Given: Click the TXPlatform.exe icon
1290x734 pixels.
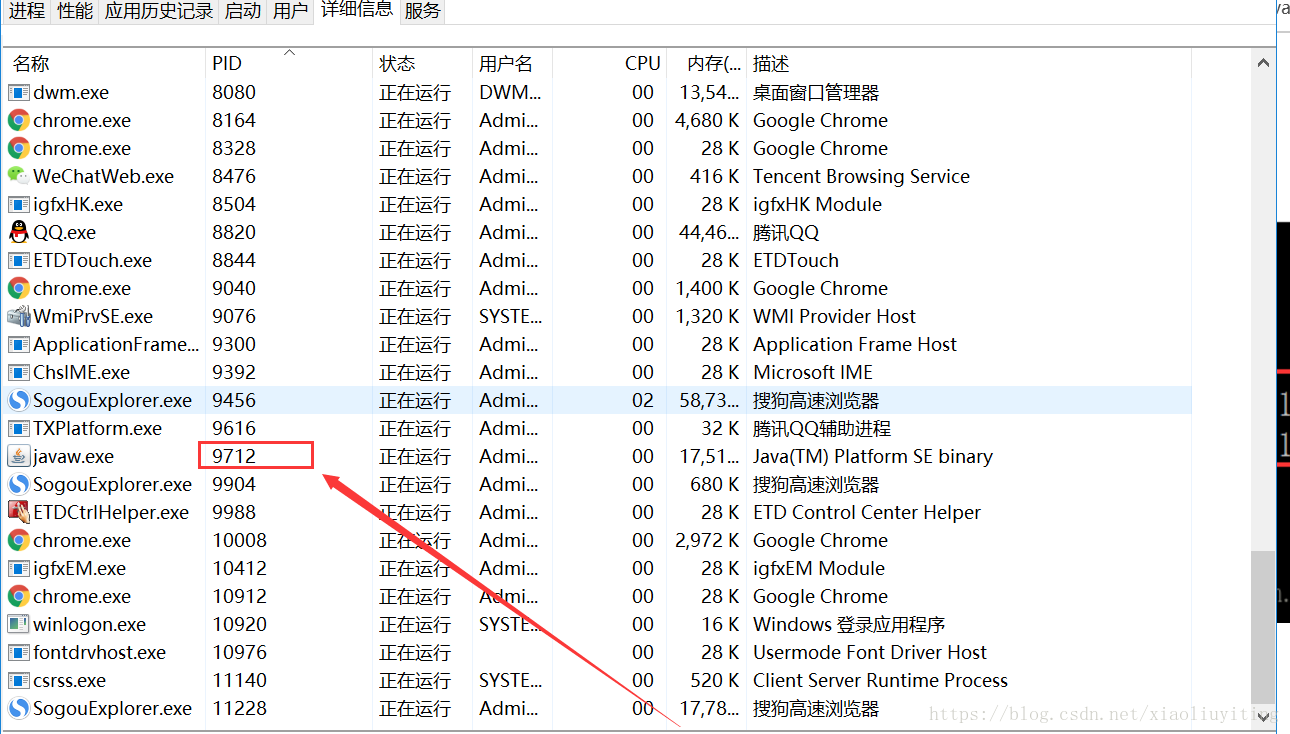Looking at the screenshot, I should point(18,428).
